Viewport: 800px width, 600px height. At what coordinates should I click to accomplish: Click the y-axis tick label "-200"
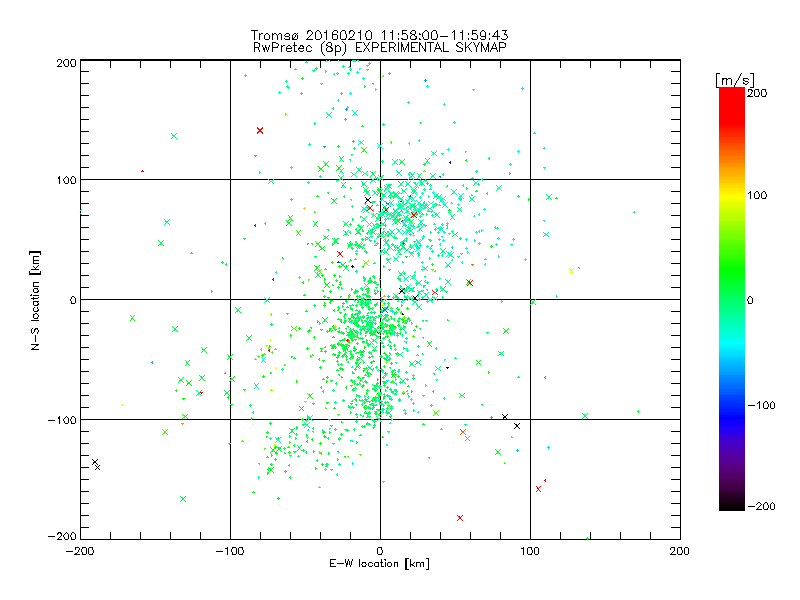click(x=62, y=536)
